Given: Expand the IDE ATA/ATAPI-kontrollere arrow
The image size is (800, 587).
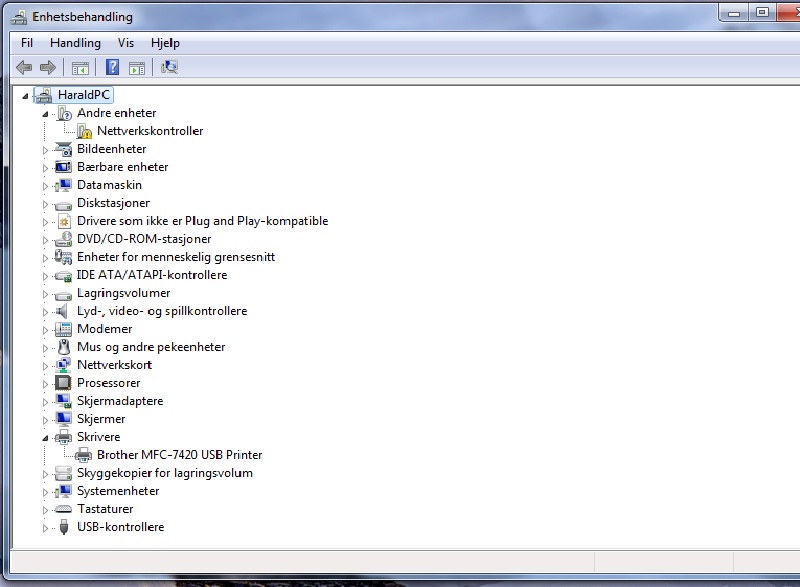Looking at the screenshot, I should tap(45, 276).
